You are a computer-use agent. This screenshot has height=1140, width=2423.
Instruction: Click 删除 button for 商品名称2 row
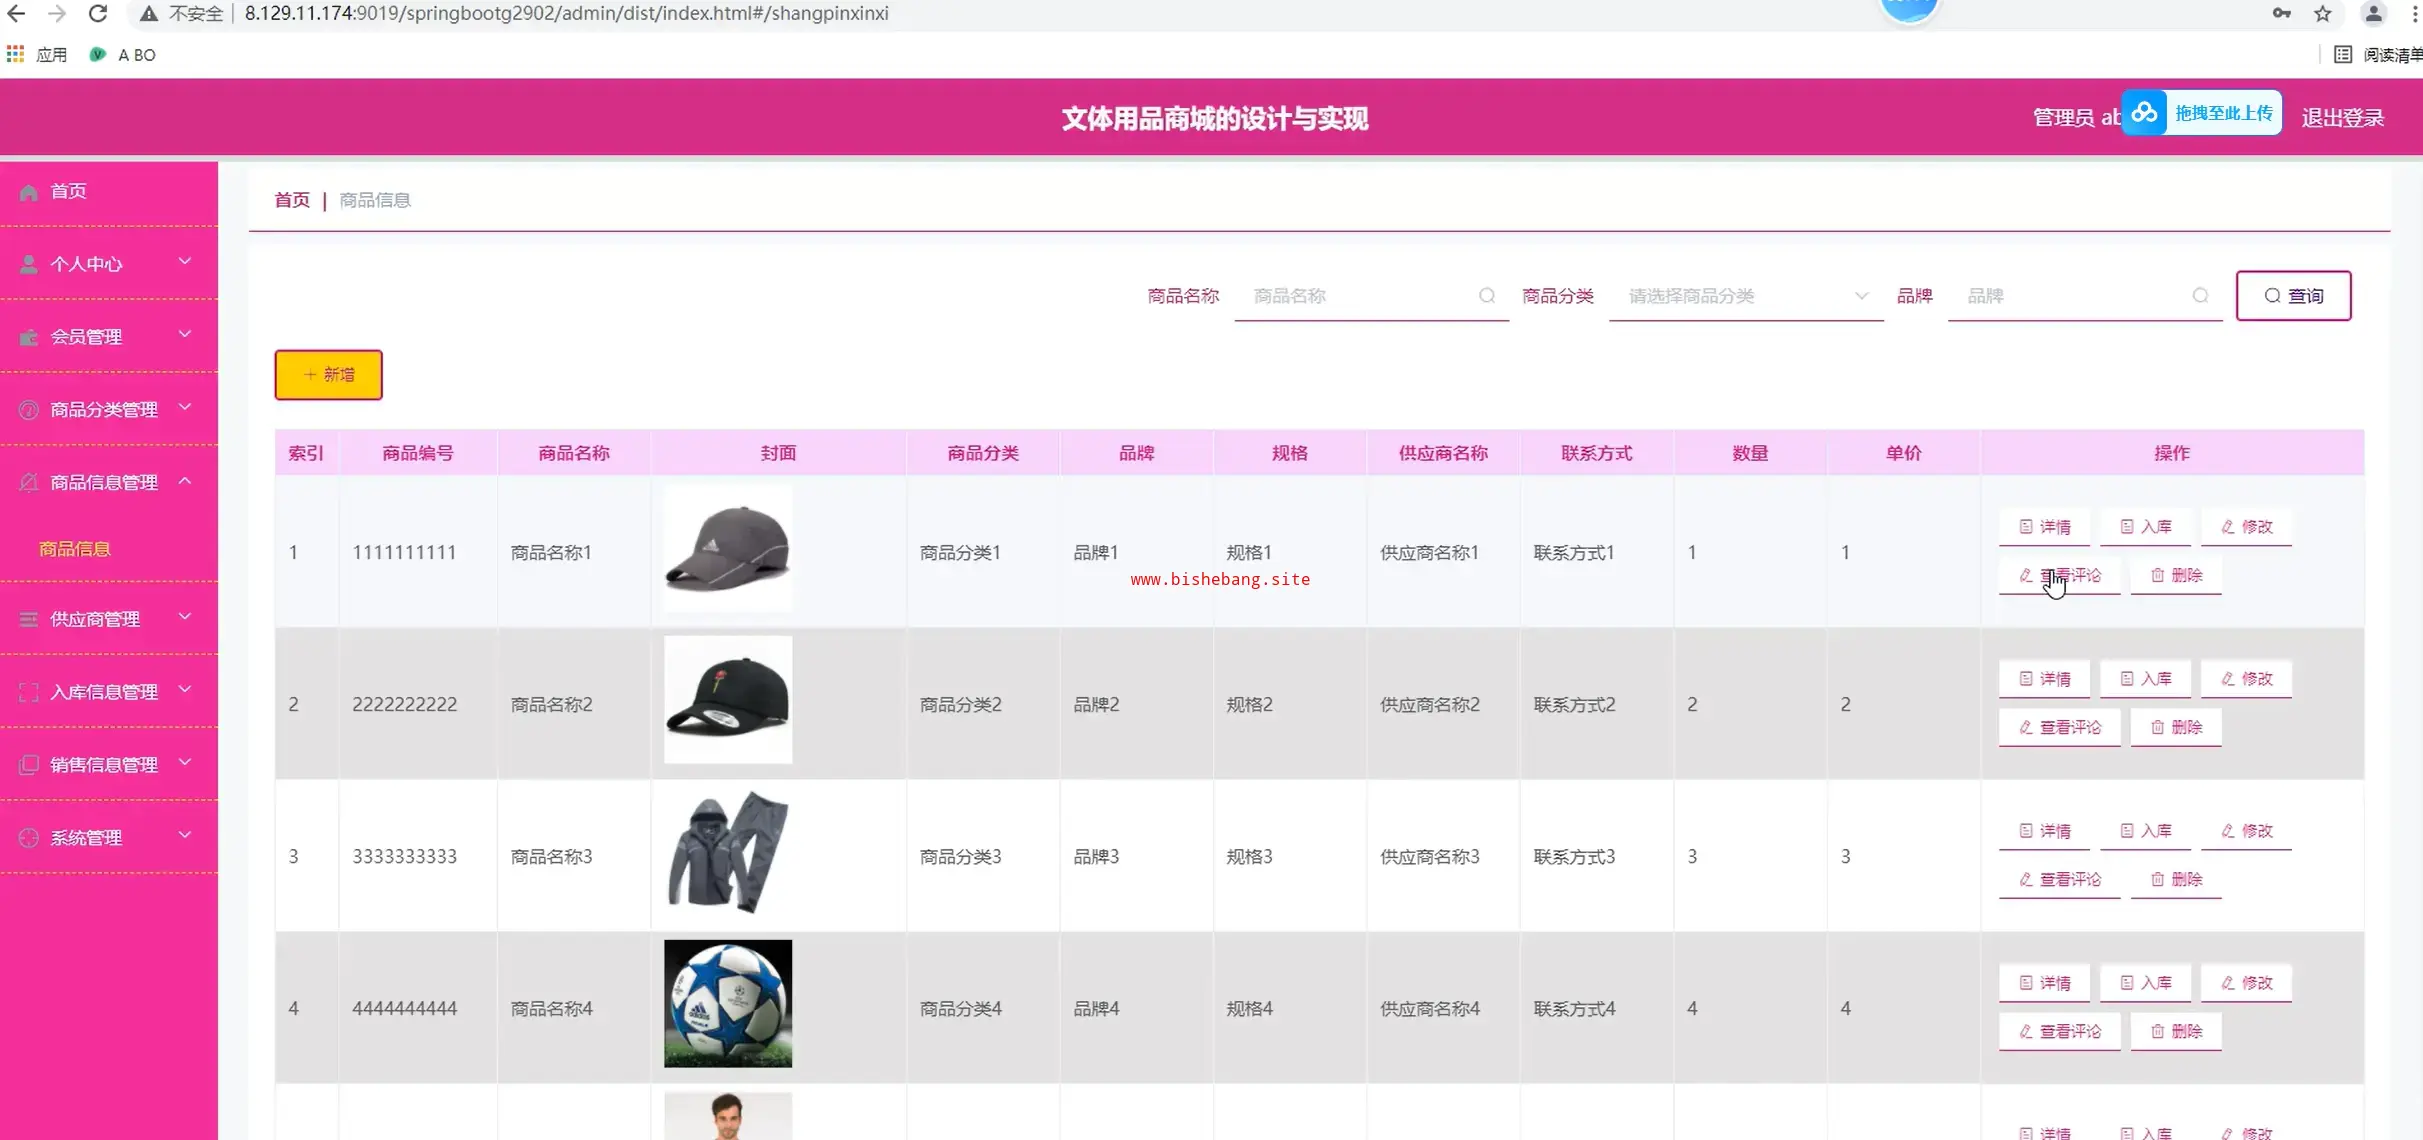[x=2176, y=727]
